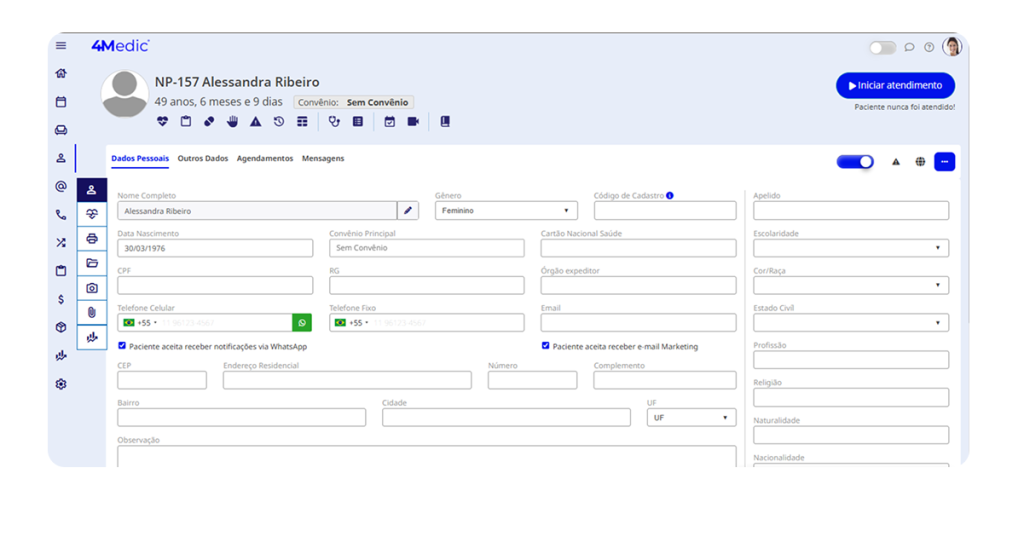Viewport: 1024px width, 537px height.
Task: Click the green WhatsApp button
Action: coord(302,323)
